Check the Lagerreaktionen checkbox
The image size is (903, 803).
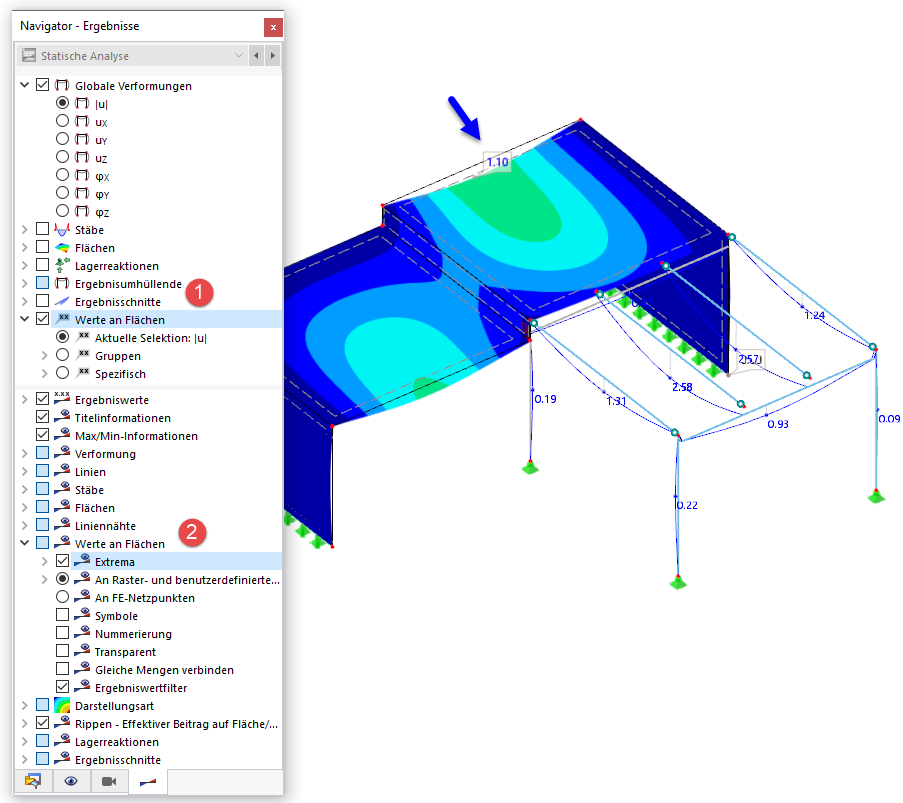click(x=43, y=264)
